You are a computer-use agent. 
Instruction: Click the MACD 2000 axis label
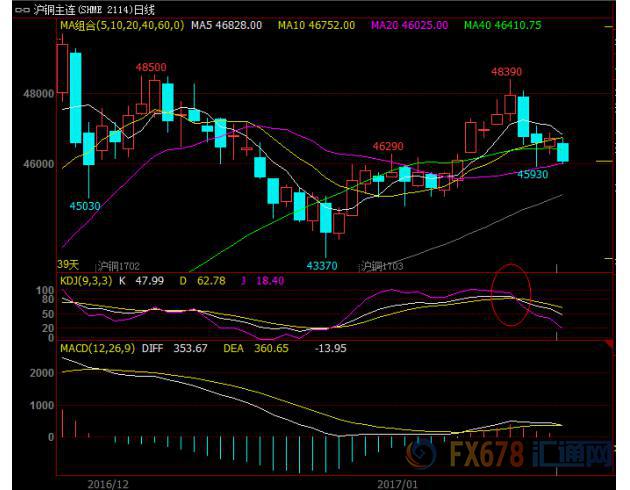point(42,373)
